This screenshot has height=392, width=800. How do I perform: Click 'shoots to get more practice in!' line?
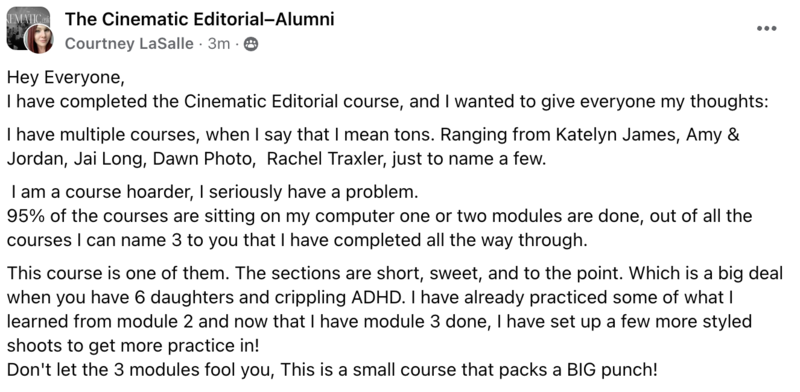click(x=133, y=346)
